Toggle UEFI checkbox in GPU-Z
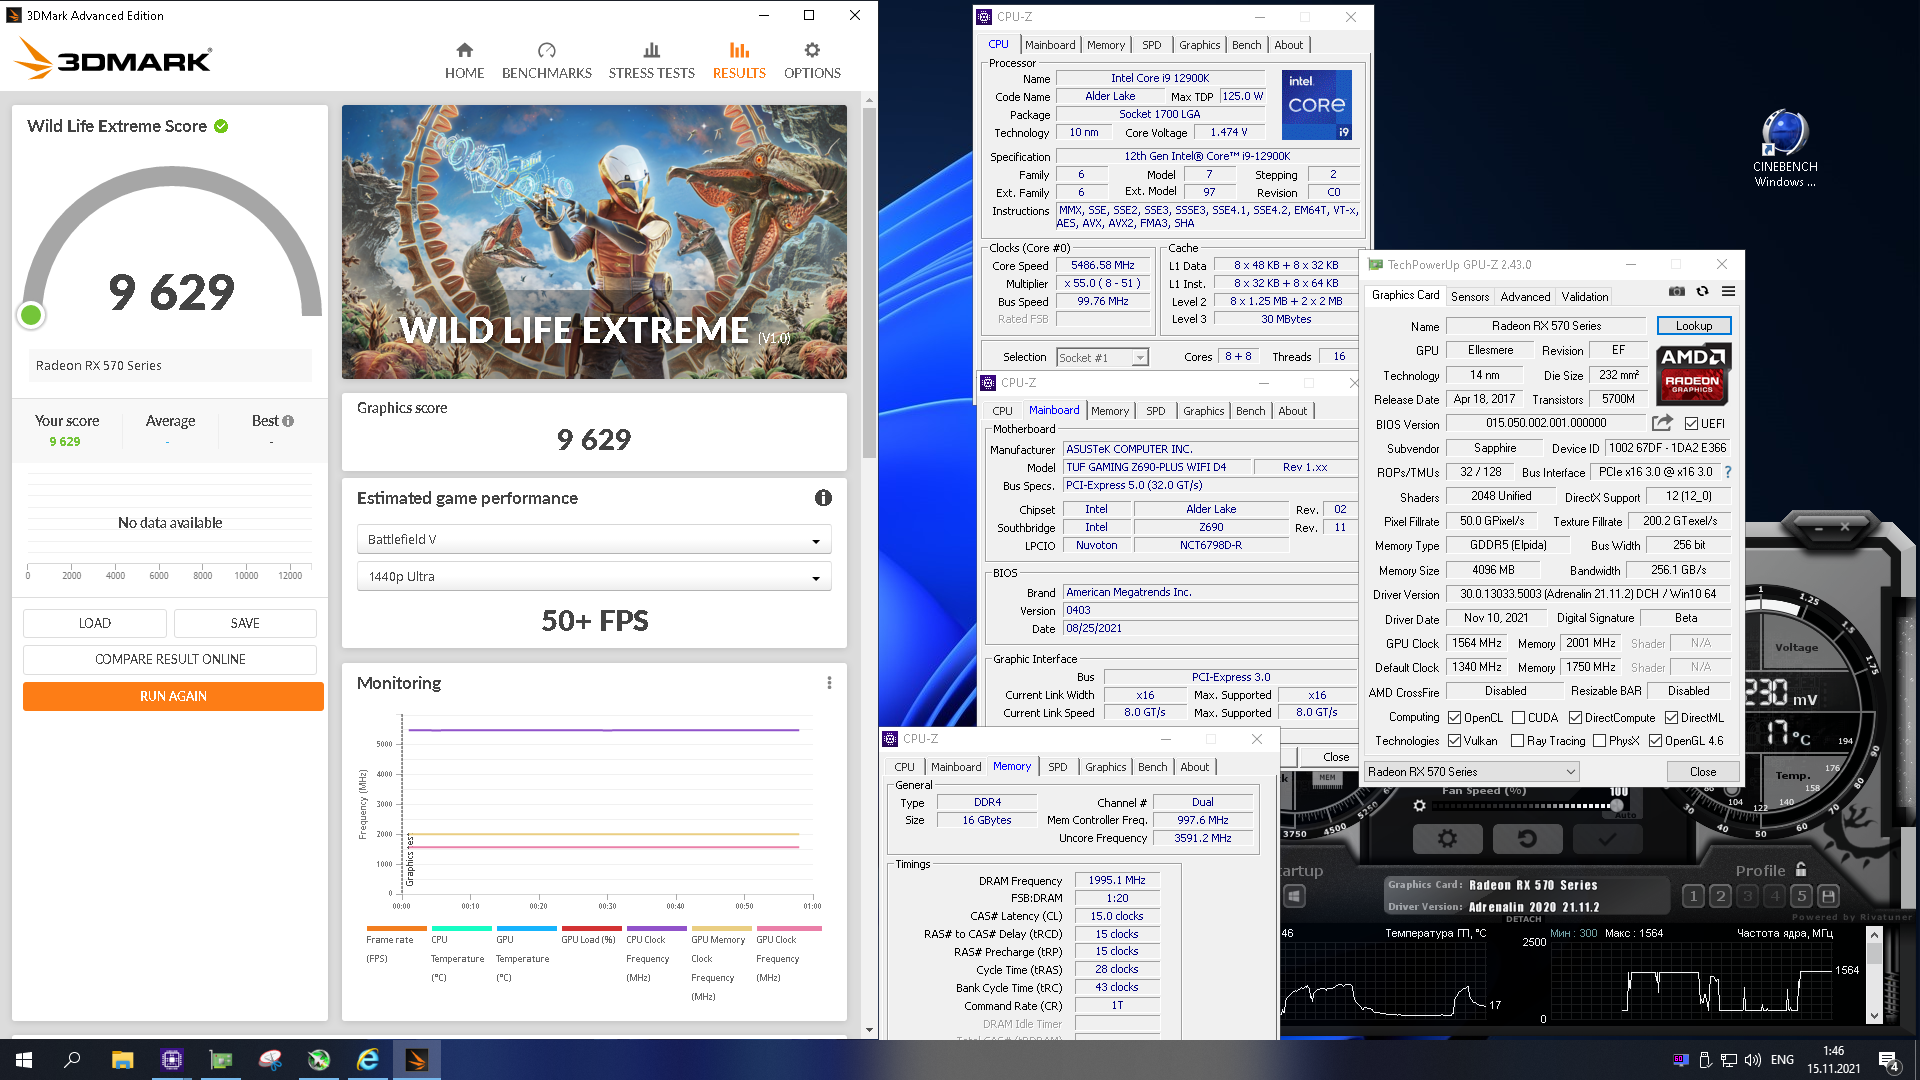This screenshot has width=1920, height=1080. click(1692, 424)
